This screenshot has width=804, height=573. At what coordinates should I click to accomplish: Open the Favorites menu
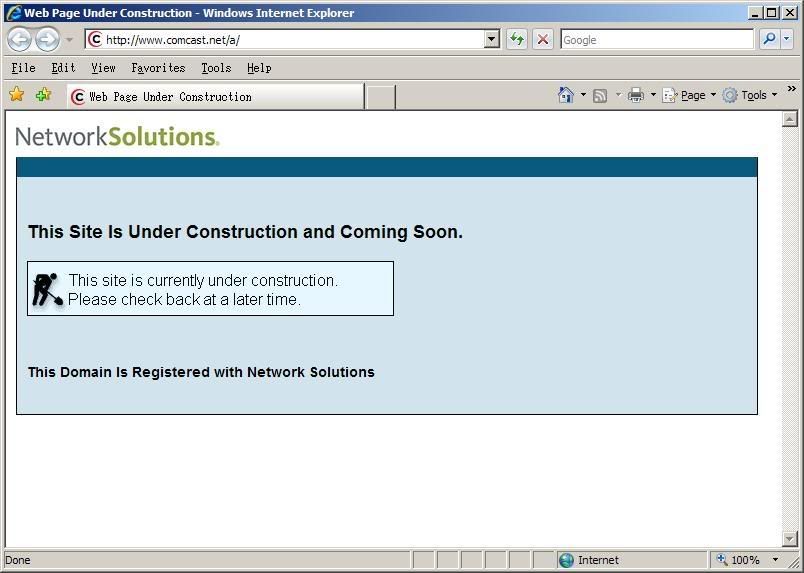pyautogui.click(x=158, y=68)
